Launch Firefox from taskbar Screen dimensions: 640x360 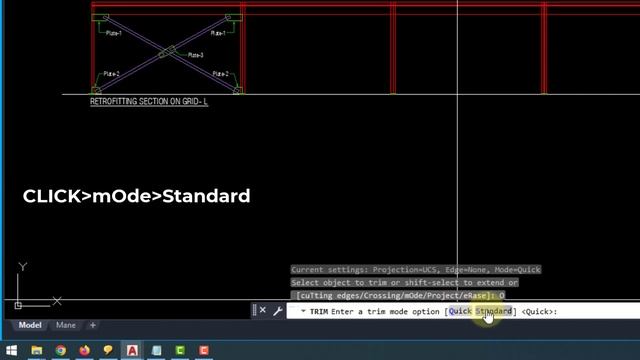point(84,350)
